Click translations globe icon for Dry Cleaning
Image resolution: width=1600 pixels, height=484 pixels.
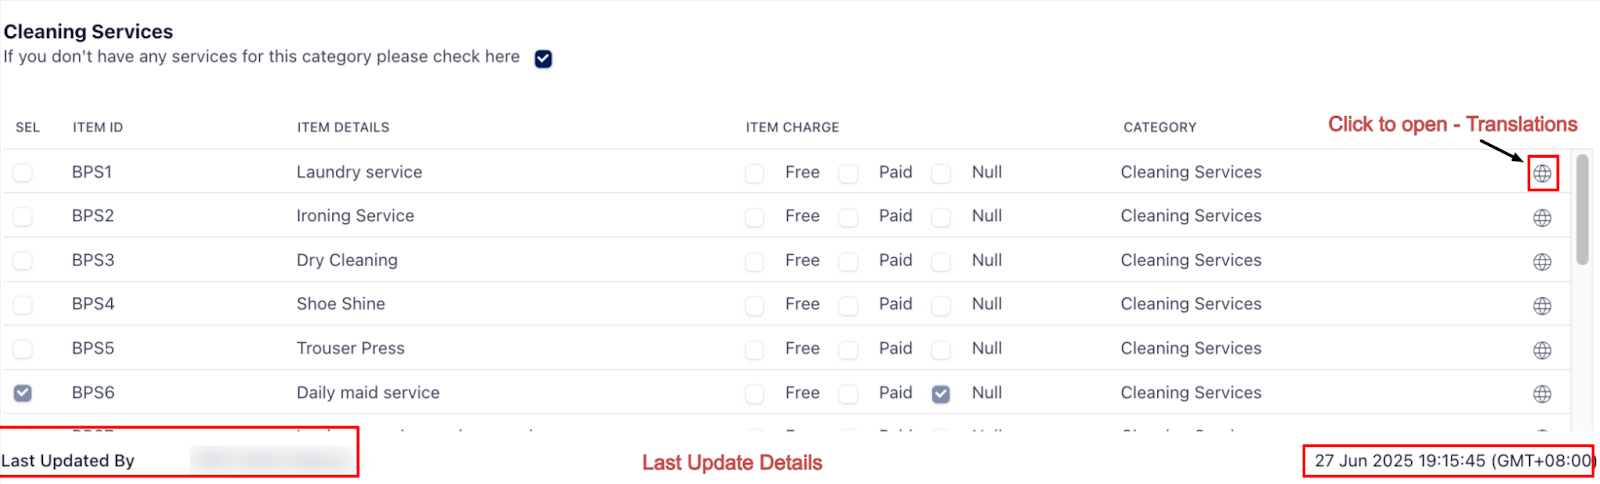coord(1542,262)
